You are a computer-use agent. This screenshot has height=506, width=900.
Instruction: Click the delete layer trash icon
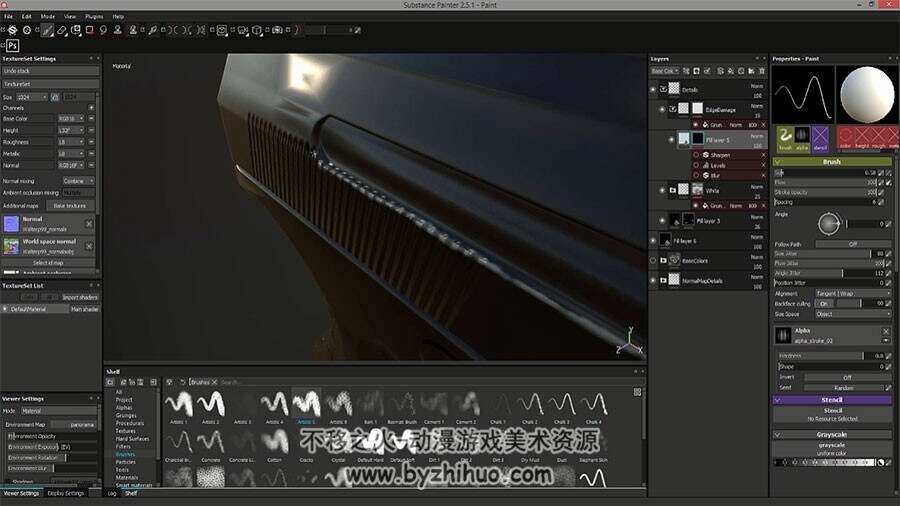762,71
